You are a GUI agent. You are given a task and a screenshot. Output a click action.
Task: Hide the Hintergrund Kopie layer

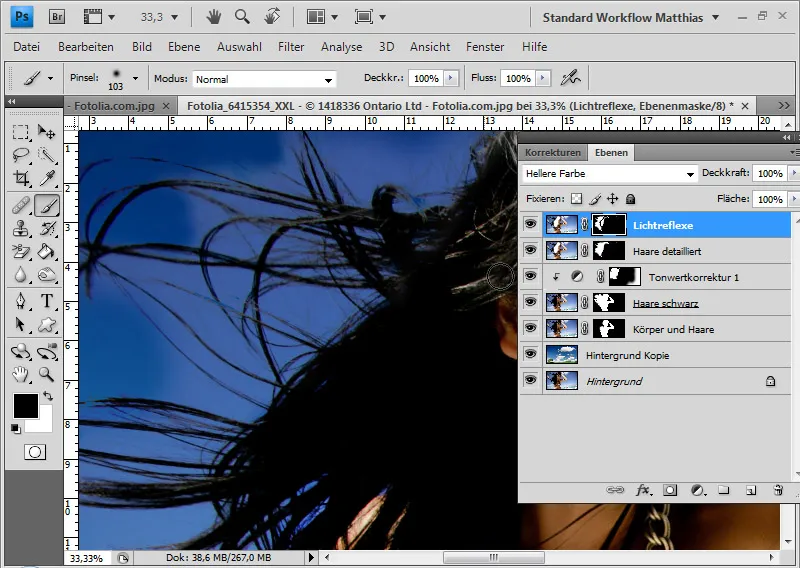(x=530, y=354)
